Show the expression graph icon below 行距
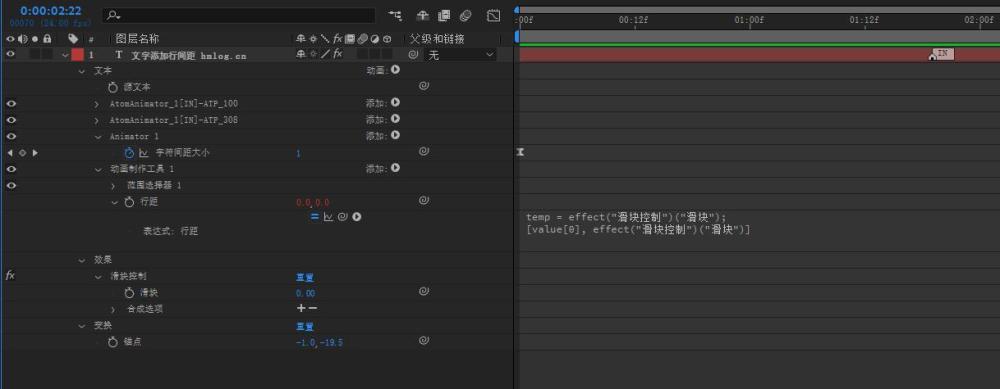The height and width of the screenshot is (389, 1000). click(328, 217)
